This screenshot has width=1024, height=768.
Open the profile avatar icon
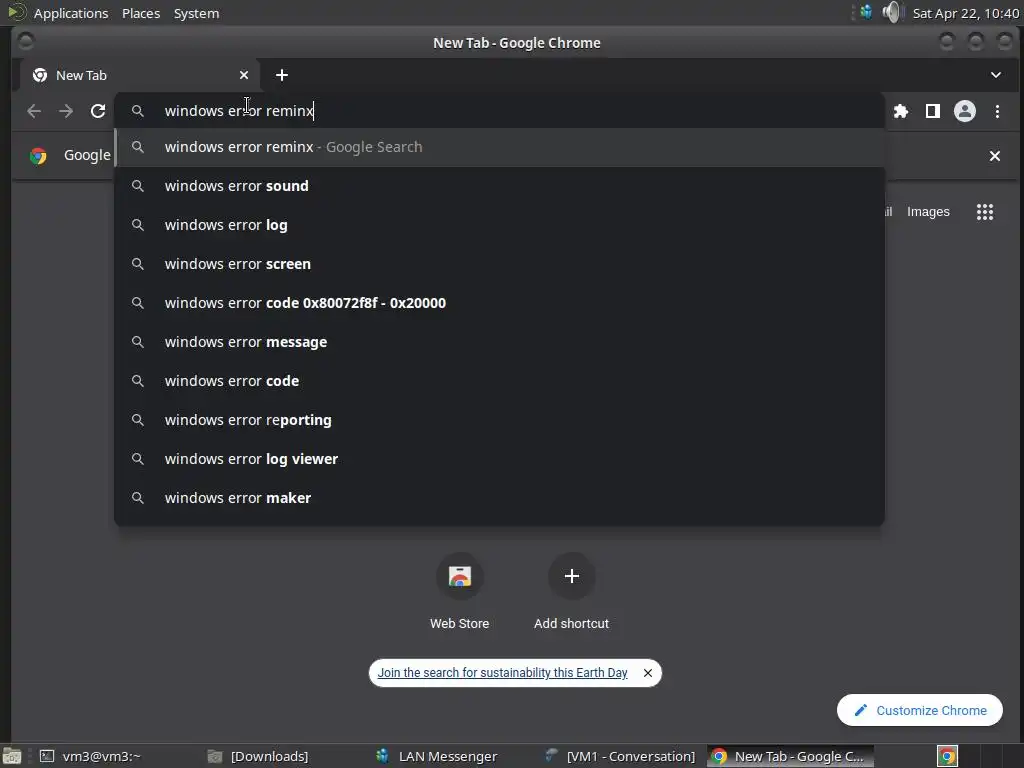click(965, 111)
